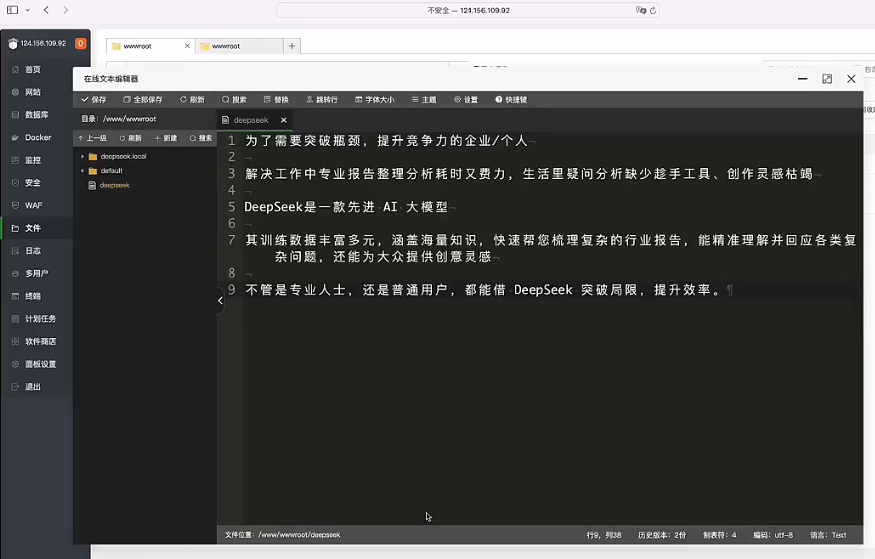Click line number 9 in gutter
875x559 pixels.
pyautogui.click(x=232, y=290)
